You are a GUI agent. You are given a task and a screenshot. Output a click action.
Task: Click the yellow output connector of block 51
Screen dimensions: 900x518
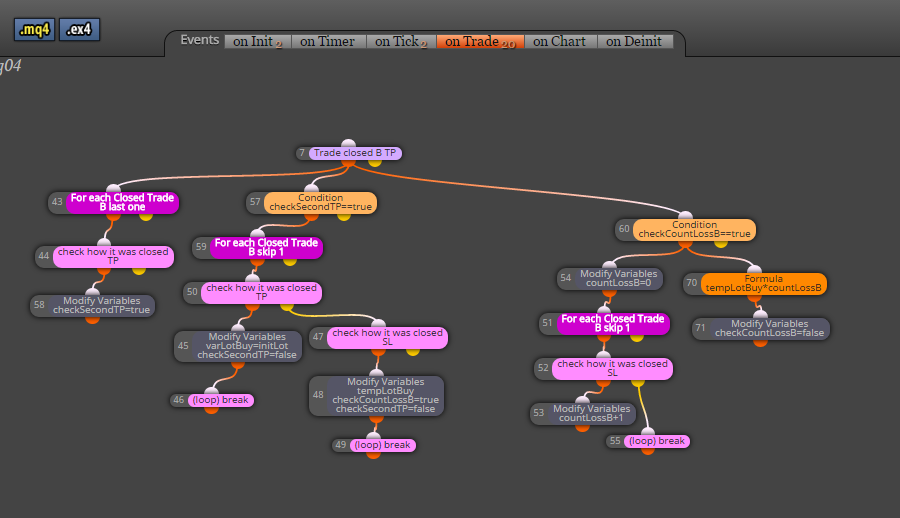click(x=637, y=337)
